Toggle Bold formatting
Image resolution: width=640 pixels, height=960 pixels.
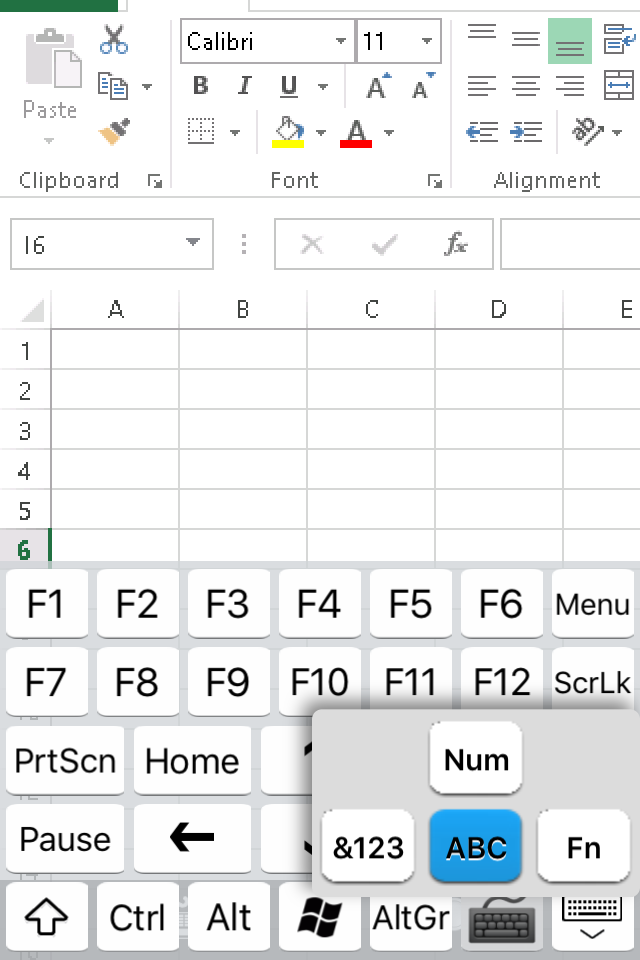[x=199, y=86]
